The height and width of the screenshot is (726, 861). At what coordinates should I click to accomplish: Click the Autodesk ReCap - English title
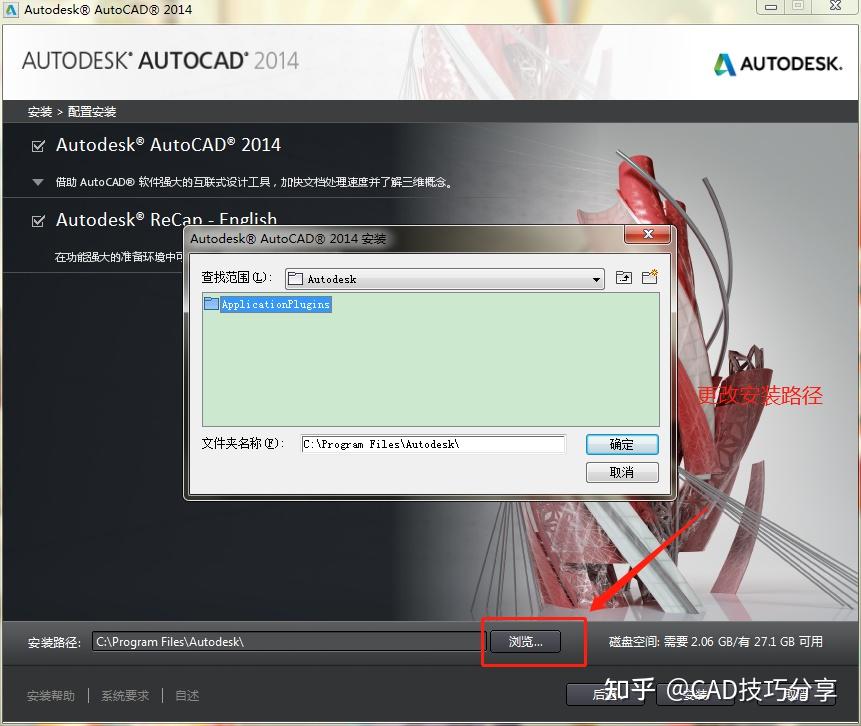166,219
